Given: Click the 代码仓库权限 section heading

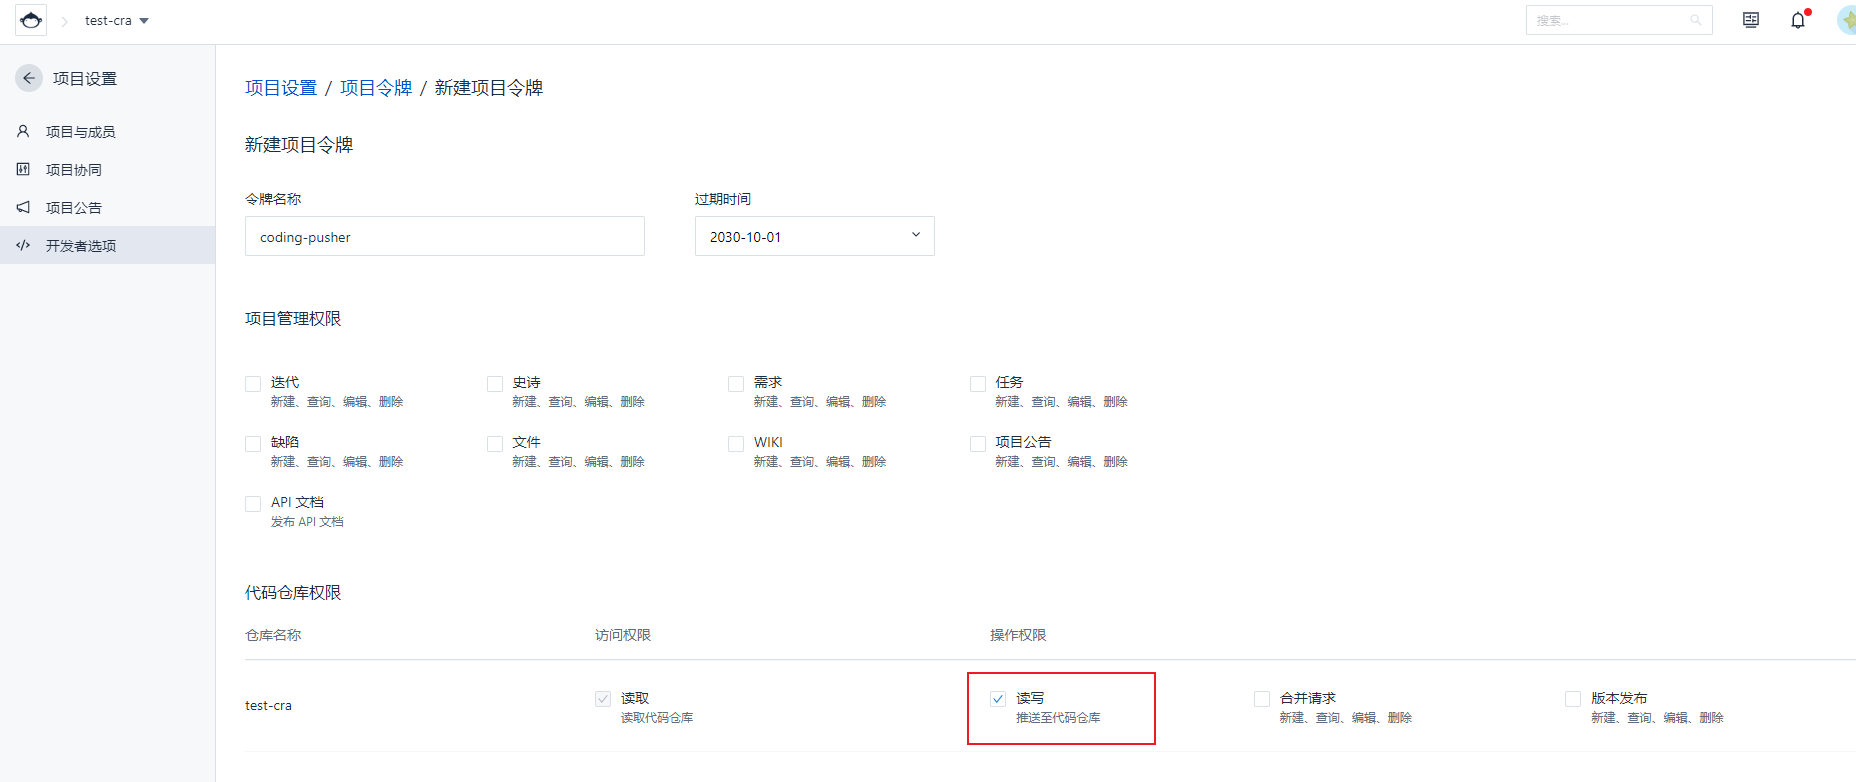Looking at the screenshot, I should (293, 593).
